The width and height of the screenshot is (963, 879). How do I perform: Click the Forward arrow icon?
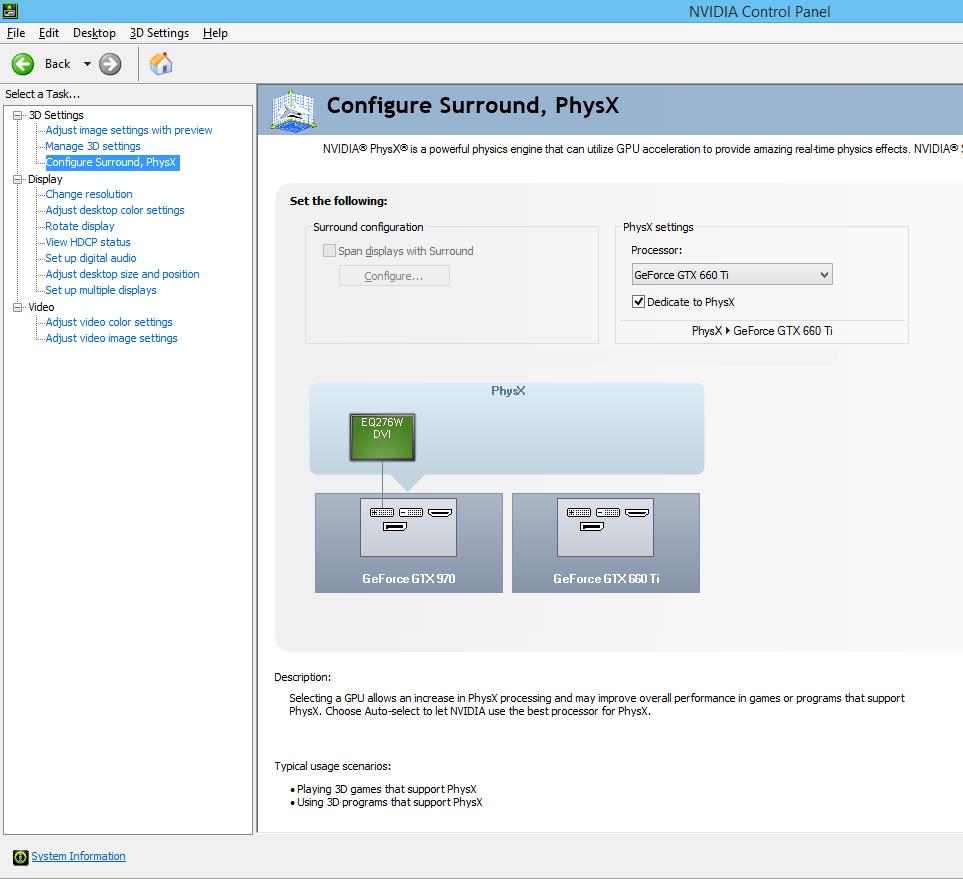[110, 64]
